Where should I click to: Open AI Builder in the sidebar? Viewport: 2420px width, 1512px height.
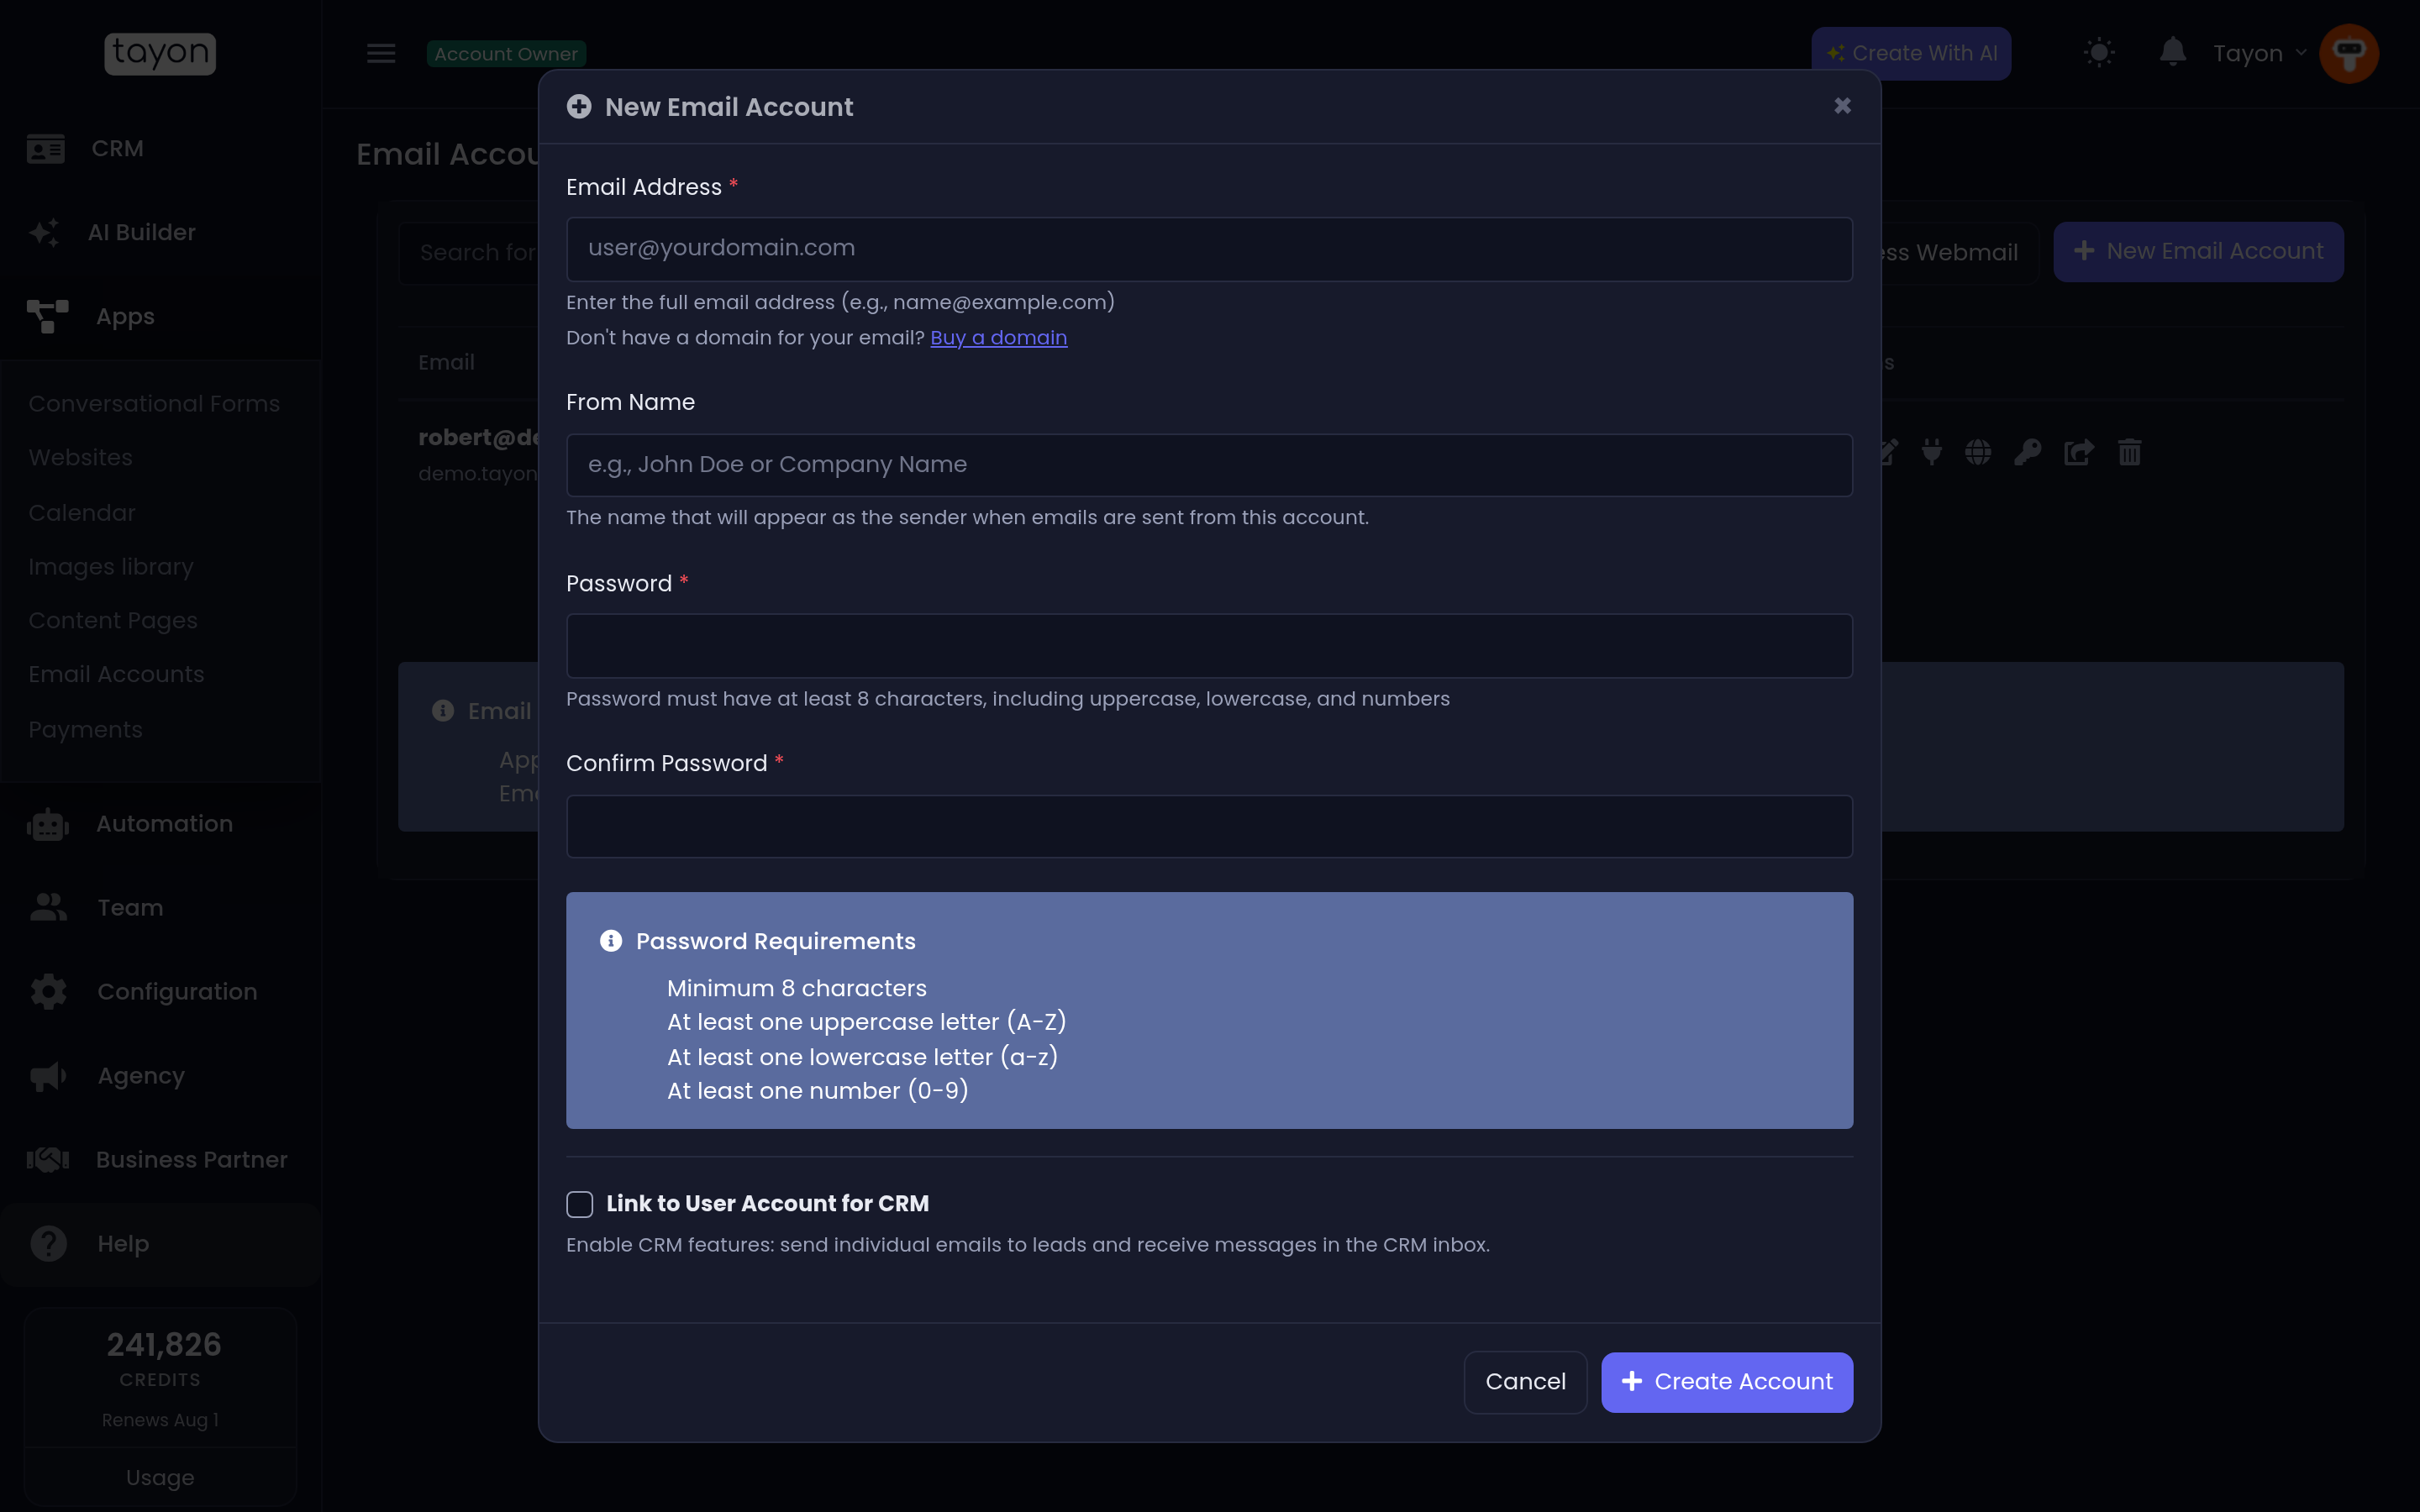point(141,232)
